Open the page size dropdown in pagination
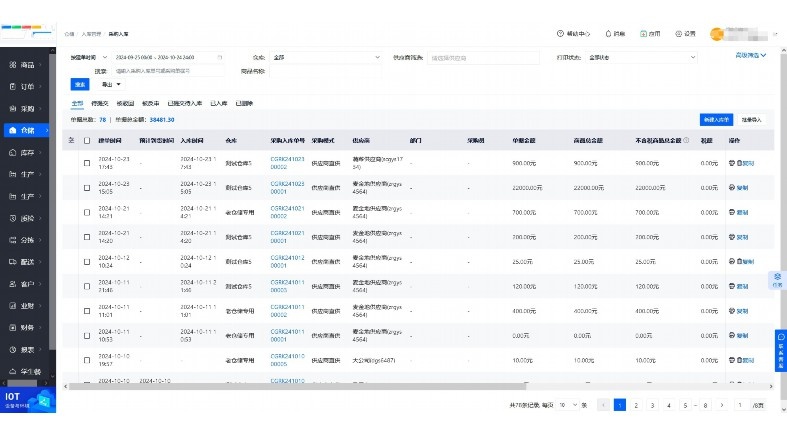Viewport: 787px width, 435px height. point(568,405)
